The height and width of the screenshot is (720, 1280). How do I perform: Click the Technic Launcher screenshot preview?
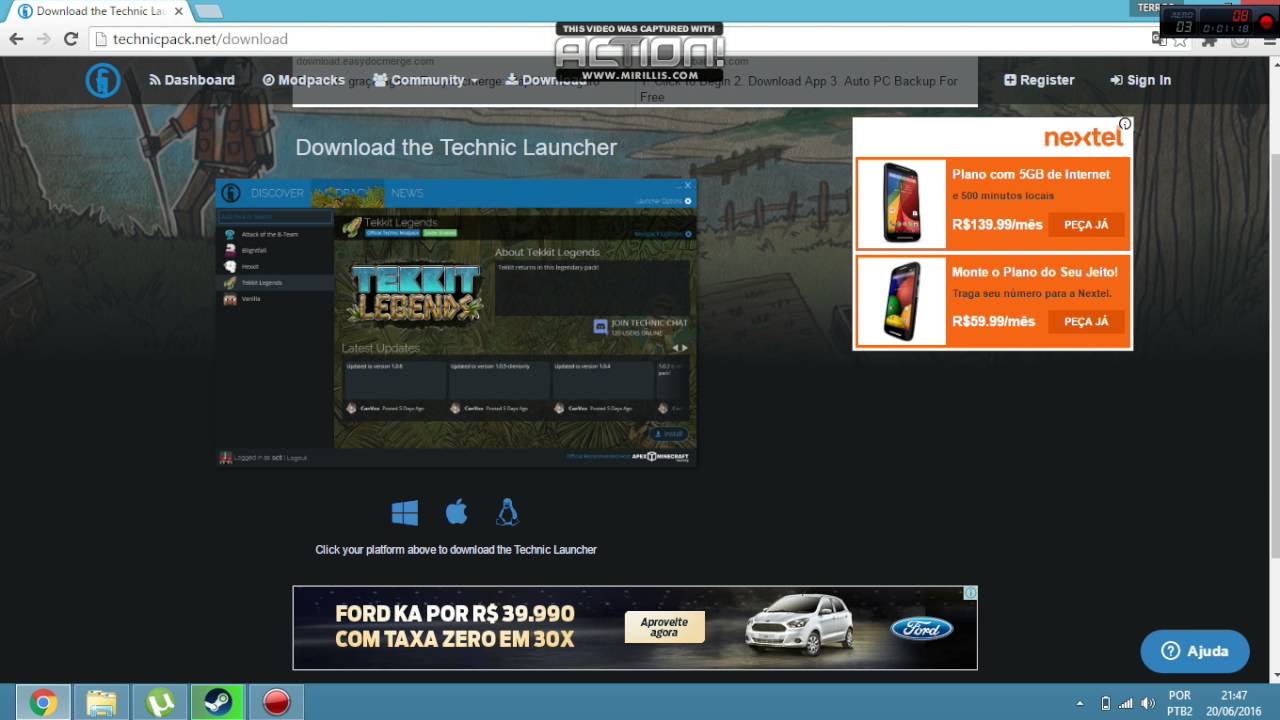pos(456,322)
